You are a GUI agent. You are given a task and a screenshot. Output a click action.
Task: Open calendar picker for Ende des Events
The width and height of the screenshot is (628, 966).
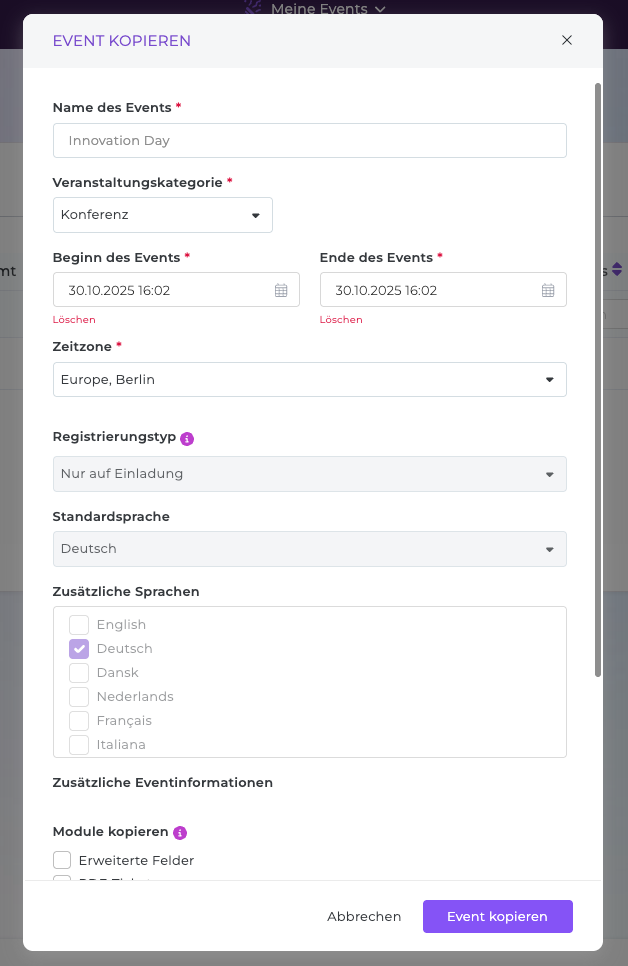point(548,290)
